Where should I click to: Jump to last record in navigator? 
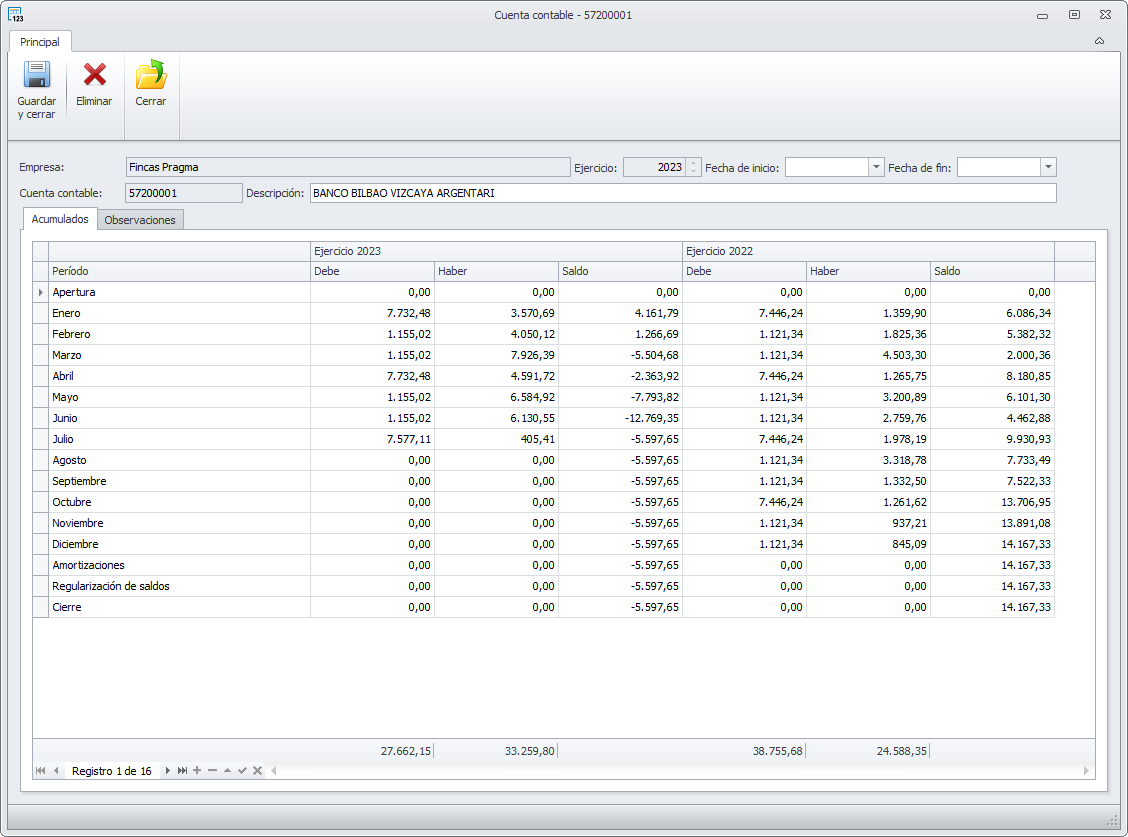(182, 771)
